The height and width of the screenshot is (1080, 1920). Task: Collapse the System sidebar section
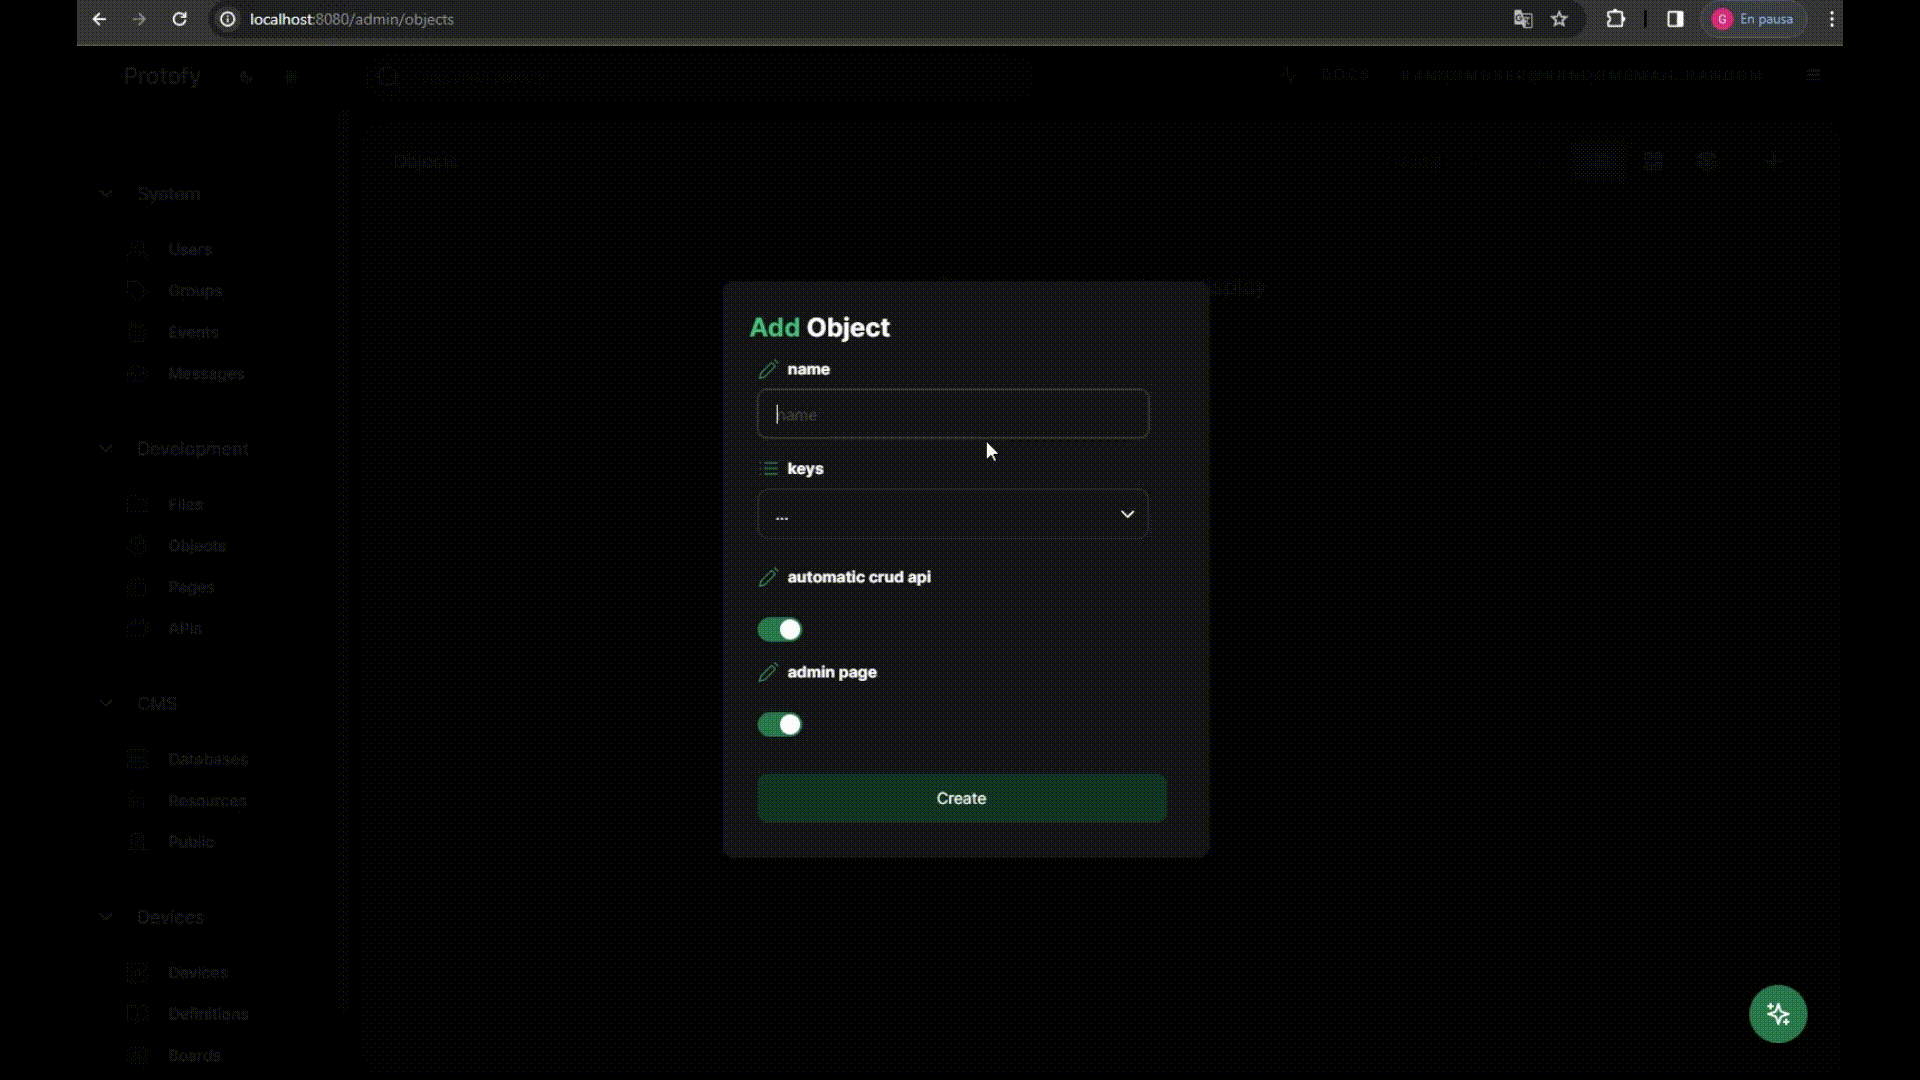coord(106,194)
